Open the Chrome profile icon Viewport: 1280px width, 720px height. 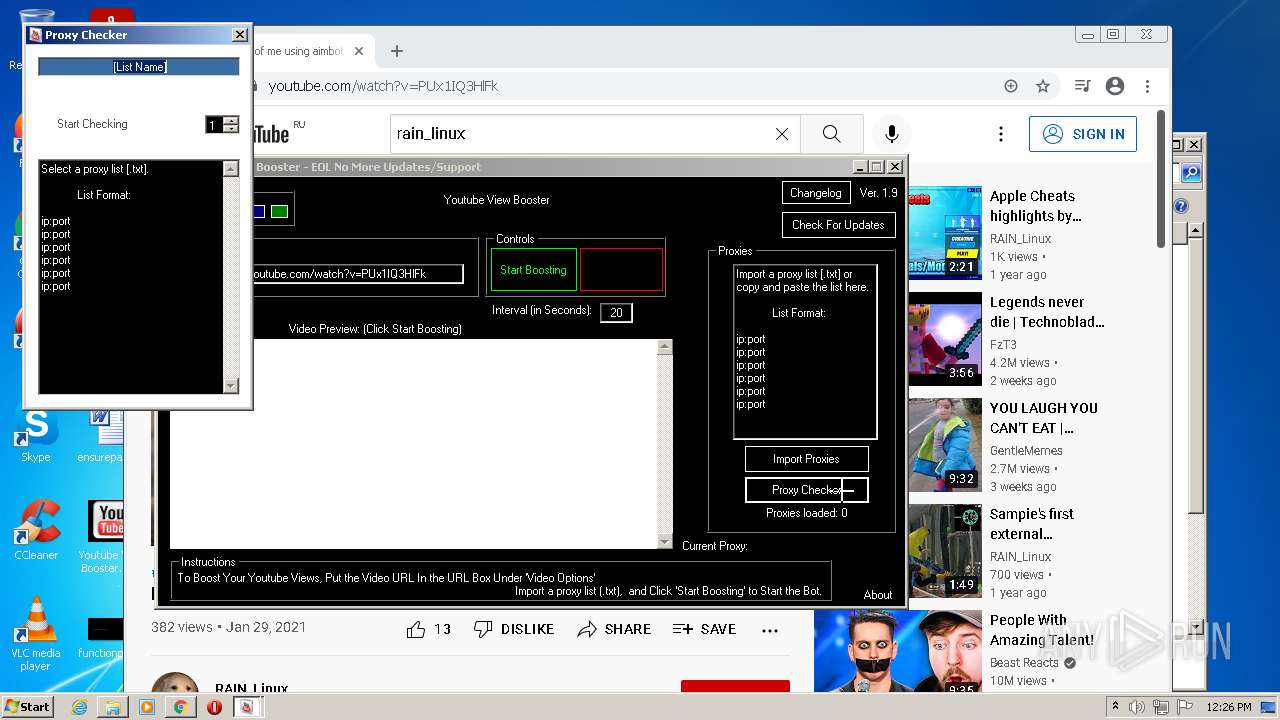(x=1115, y=86)
